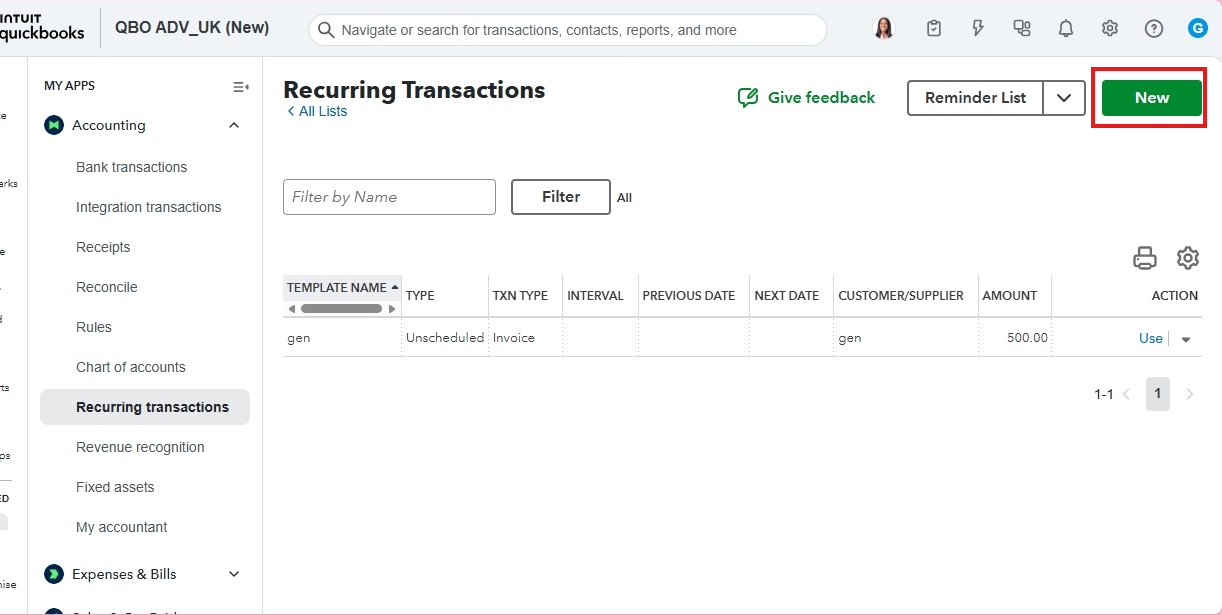Open Integration transactions

(x=149, y=207)
